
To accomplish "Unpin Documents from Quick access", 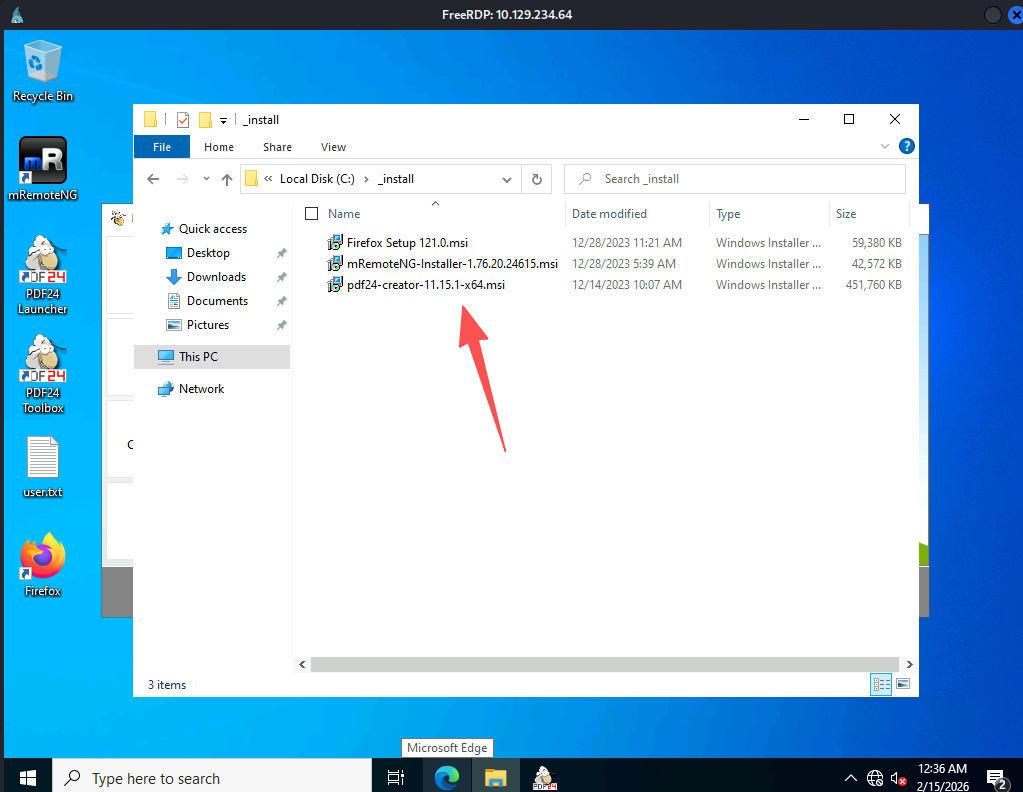I will (x=281, y=301).
